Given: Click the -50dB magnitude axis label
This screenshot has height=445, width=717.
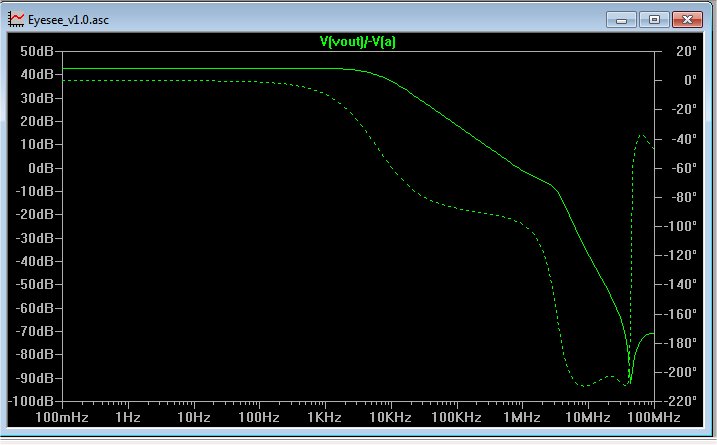Looking at the screenshot, I should tap(35, 284).
